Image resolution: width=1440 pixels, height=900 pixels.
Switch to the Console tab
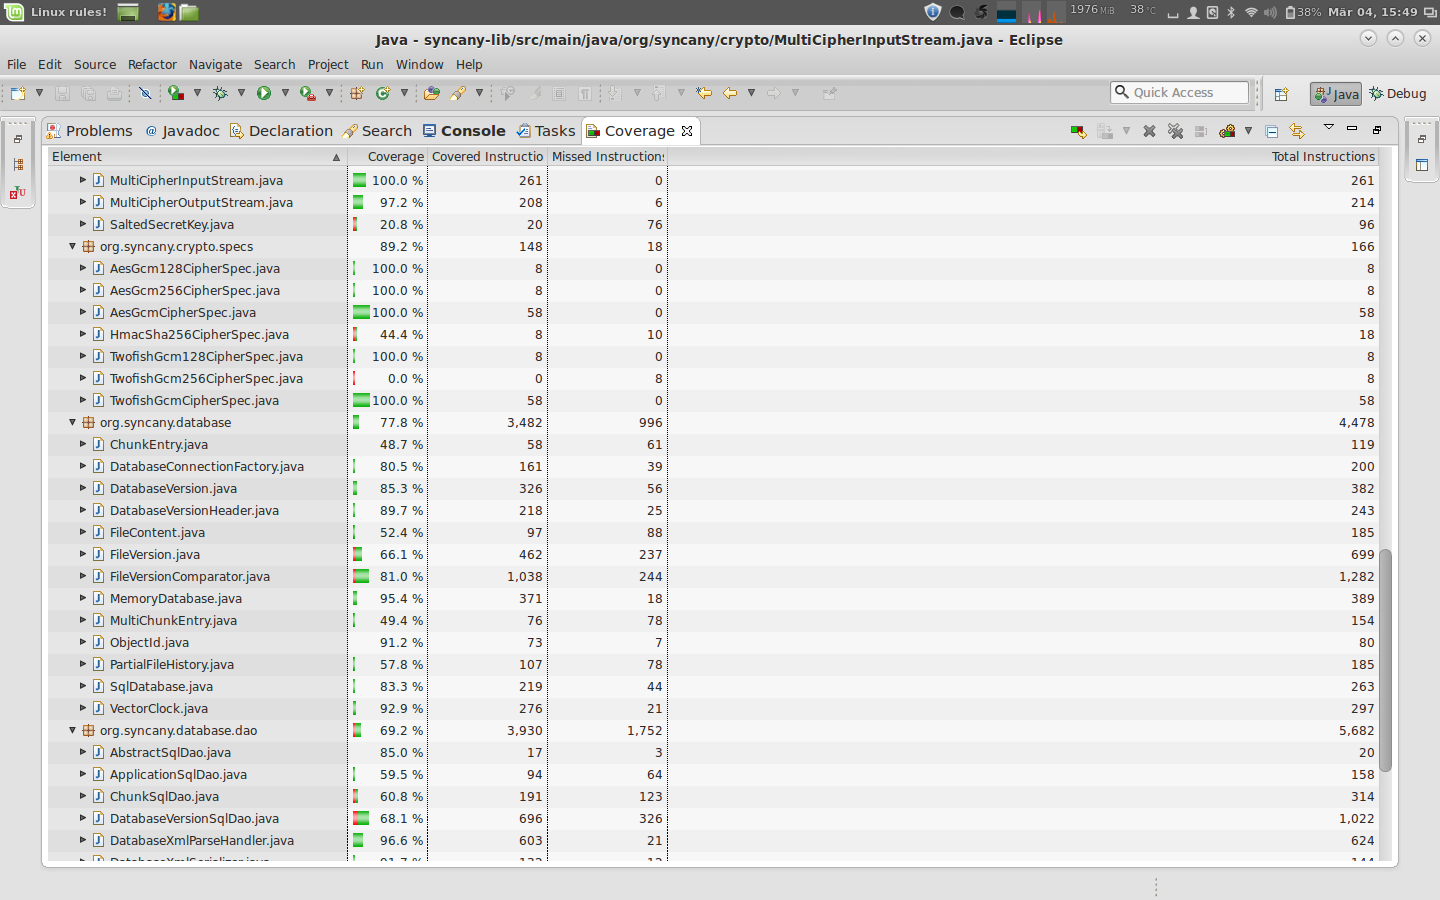click(x=464, y=131)
